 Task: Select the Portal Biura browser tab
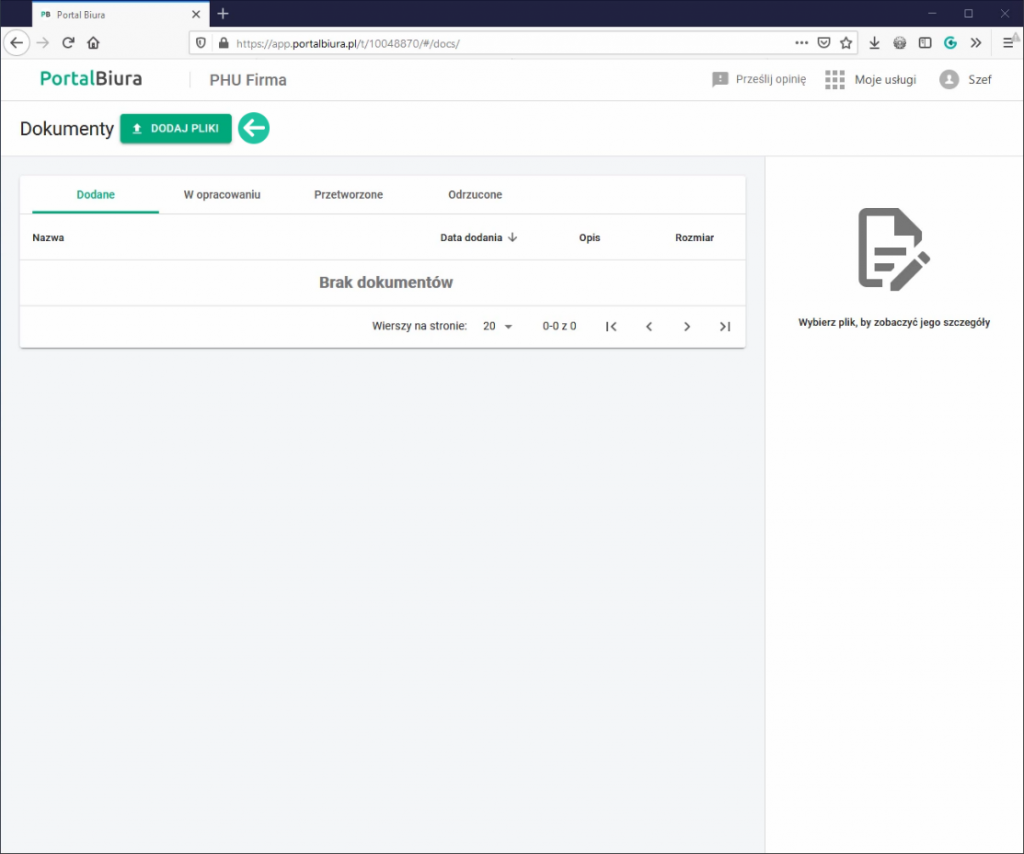[121, 14]
